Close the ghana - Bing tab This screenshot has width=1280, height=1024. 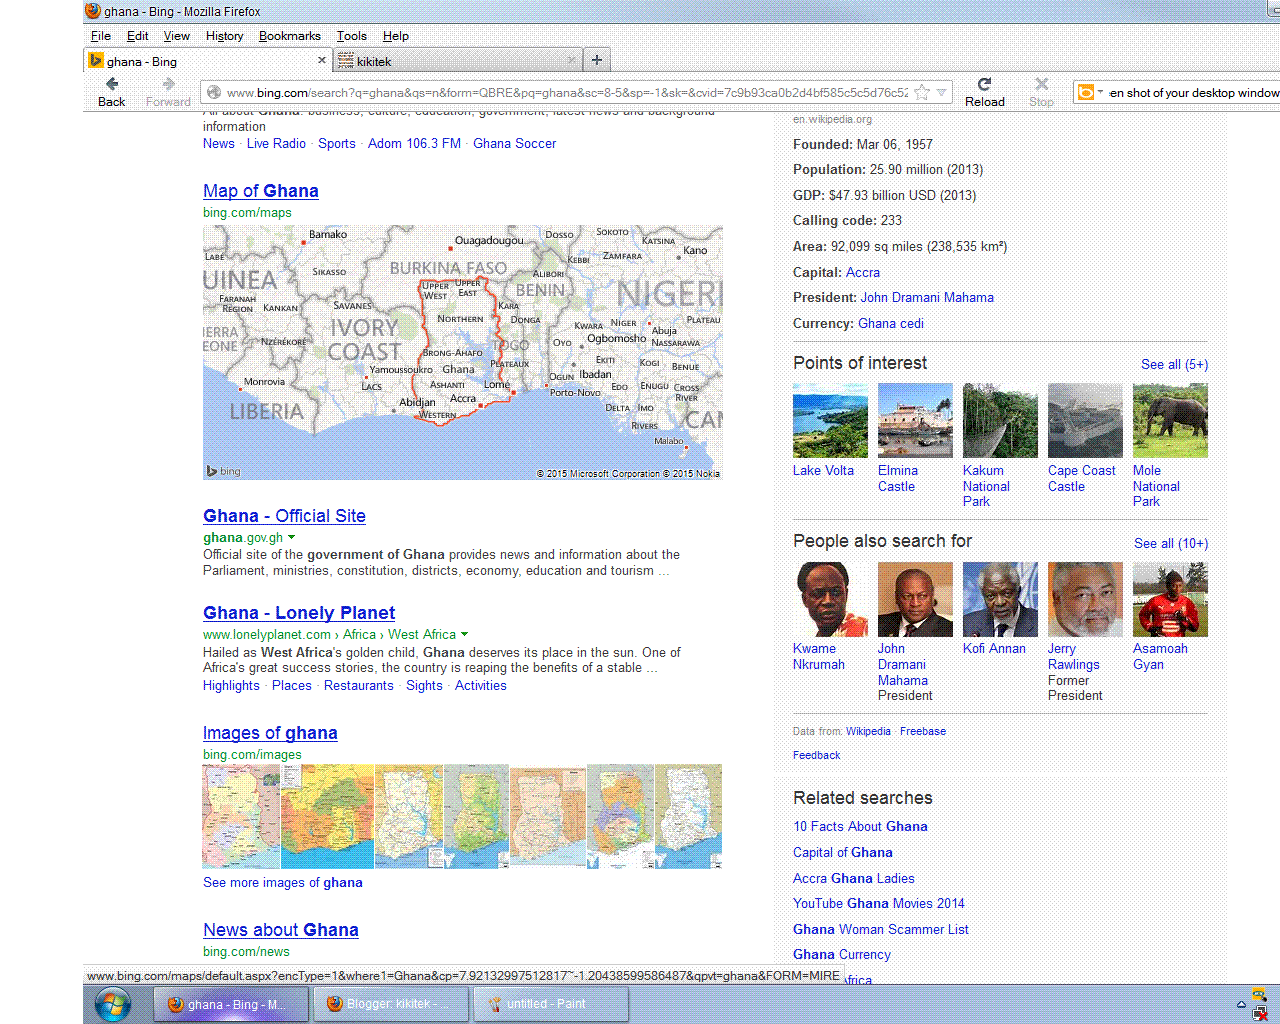coord(322,60)
